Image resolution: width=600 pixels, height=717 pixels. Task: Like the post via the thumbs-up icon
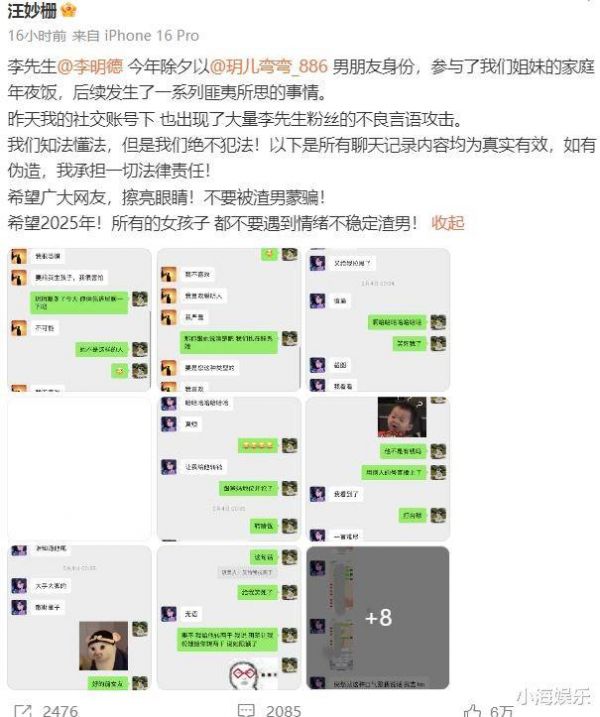tap(472, 711)
